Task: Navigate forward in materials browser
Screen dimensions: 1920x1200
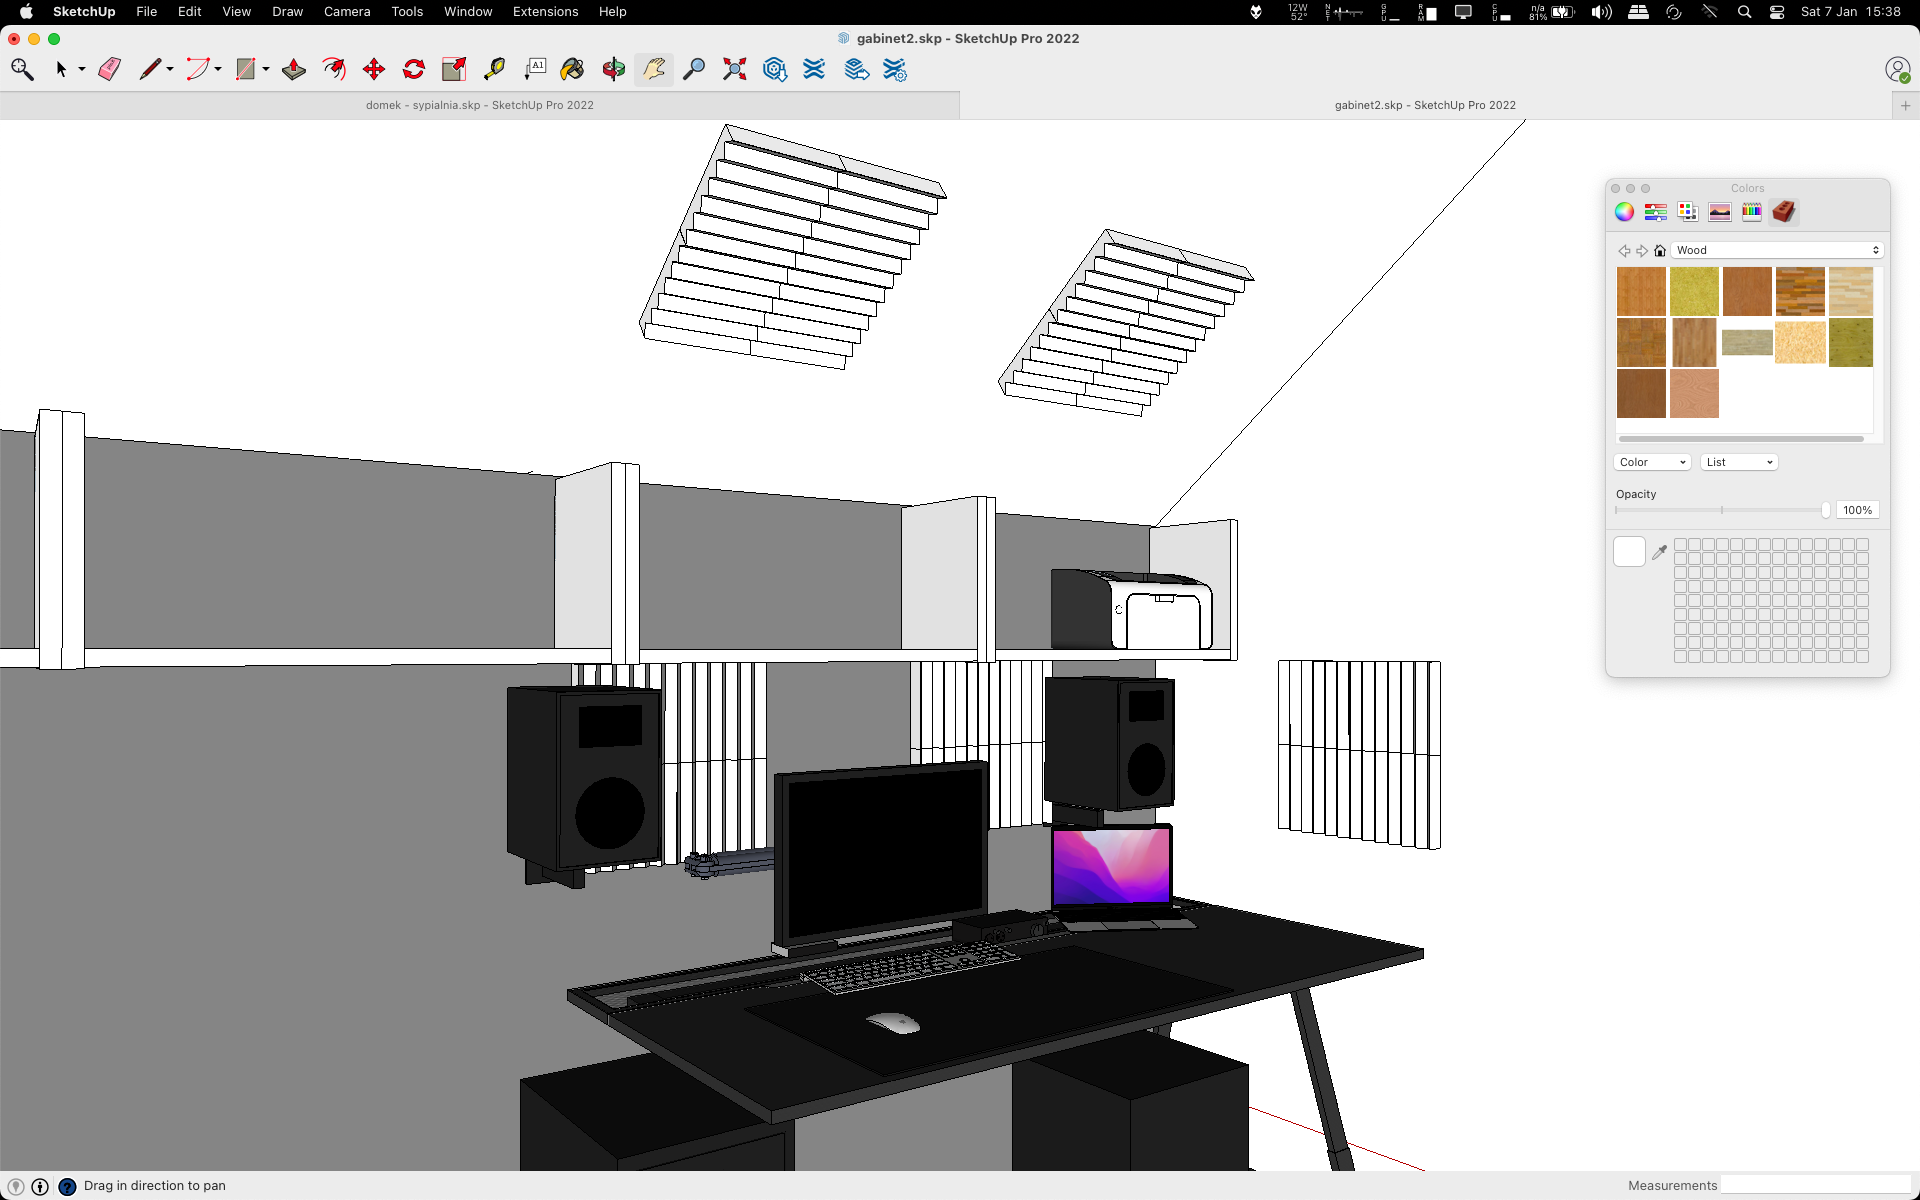Action: point(1642,251)
